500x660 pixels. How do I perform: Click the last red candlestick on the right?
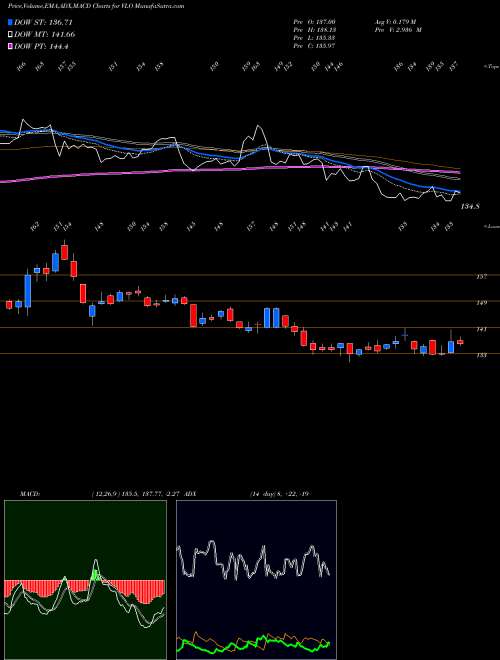[x=460, y=342]
